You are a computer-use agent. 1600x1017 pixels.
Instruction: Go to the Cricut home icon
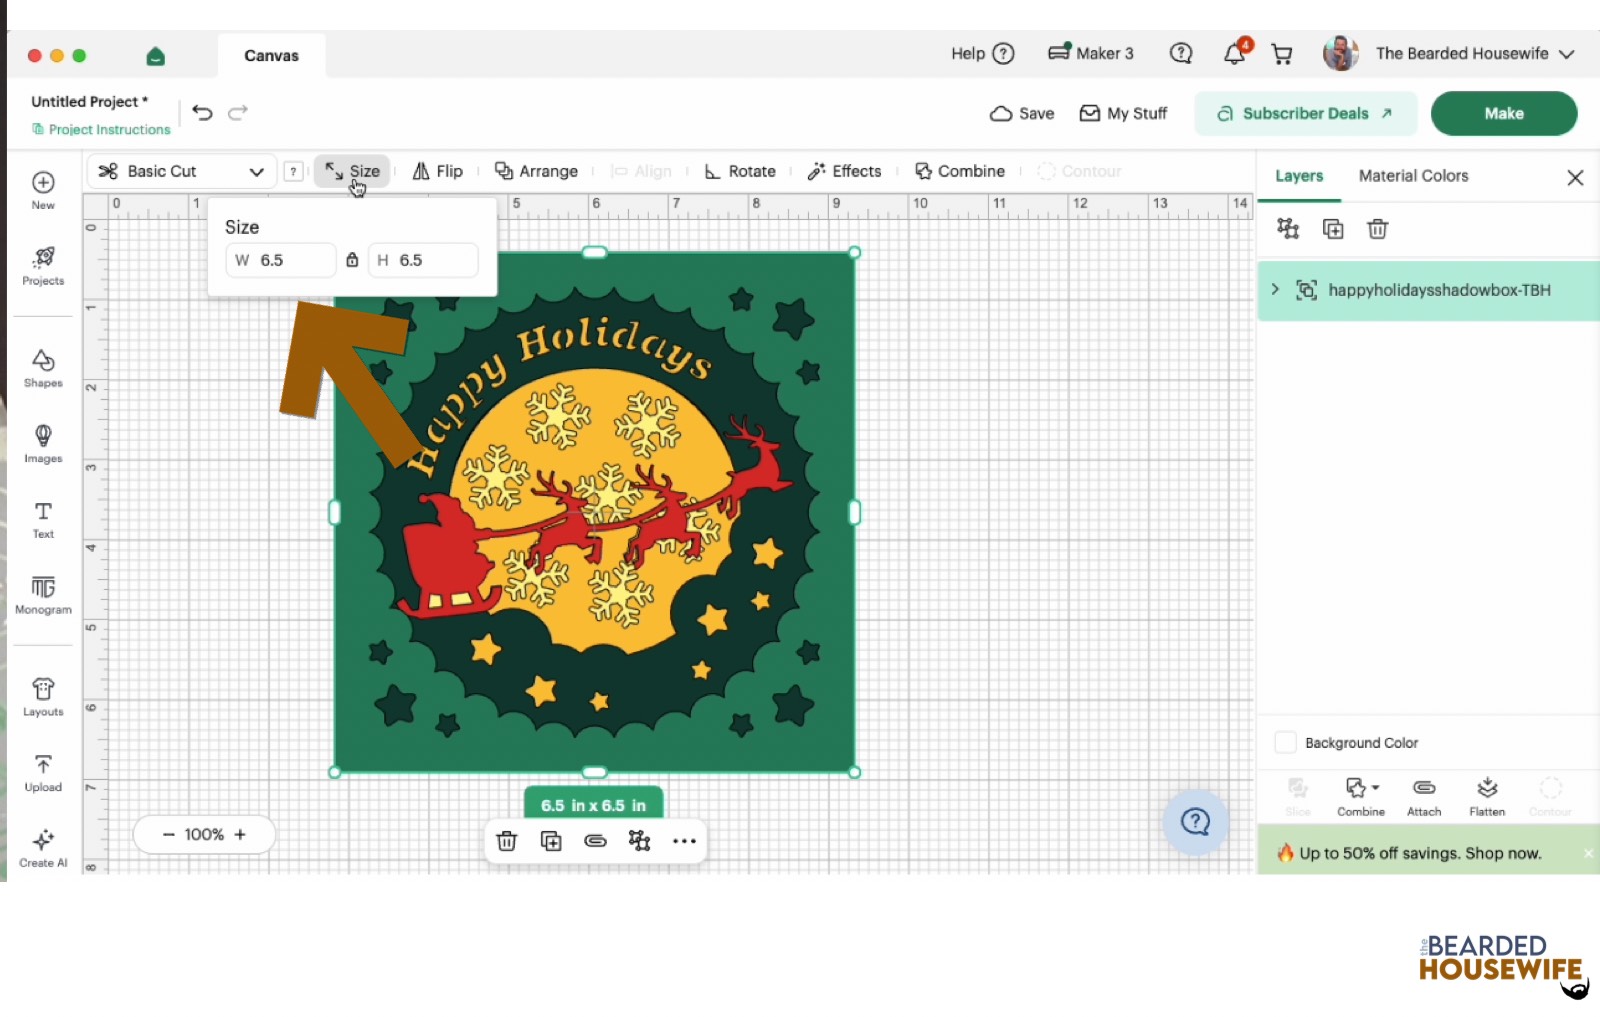click(155, 56)
